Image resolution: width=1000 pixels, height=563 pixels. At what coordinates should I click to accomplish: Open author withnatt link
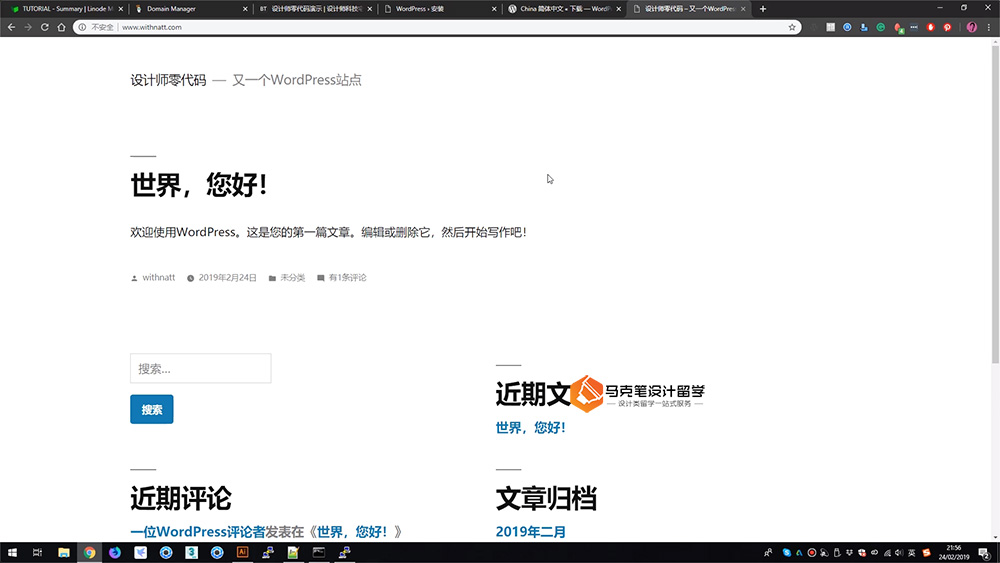point(159,277)
